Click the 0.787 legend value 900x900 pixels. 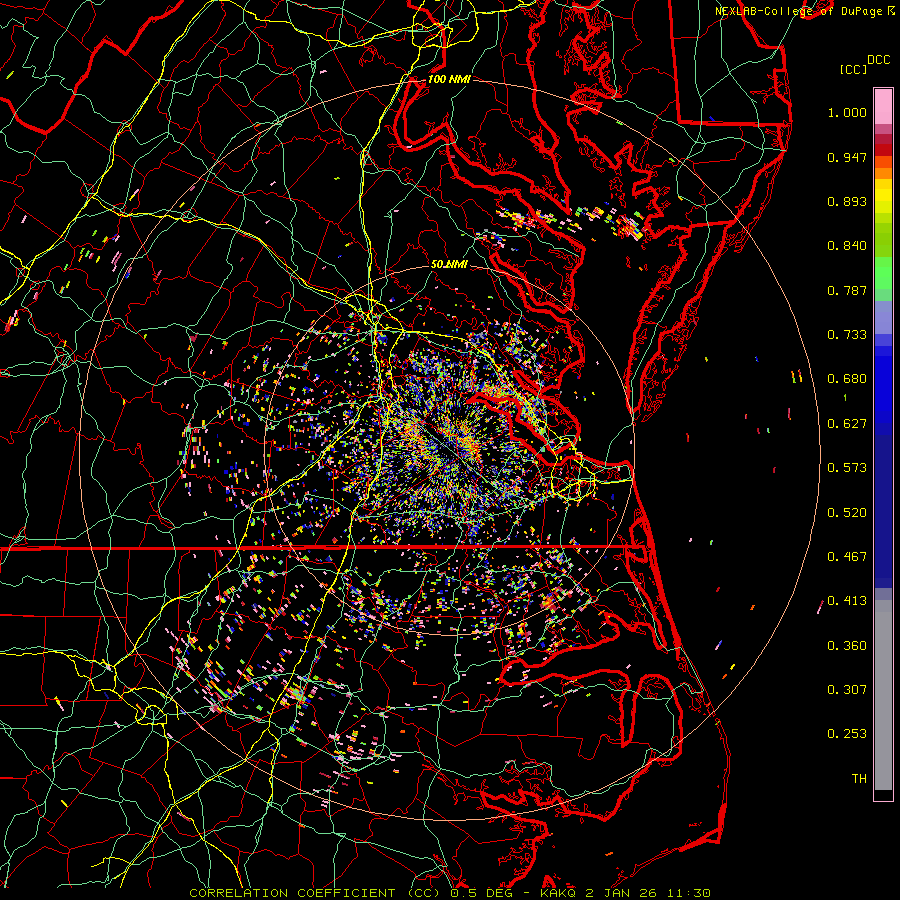coord(847,290)
